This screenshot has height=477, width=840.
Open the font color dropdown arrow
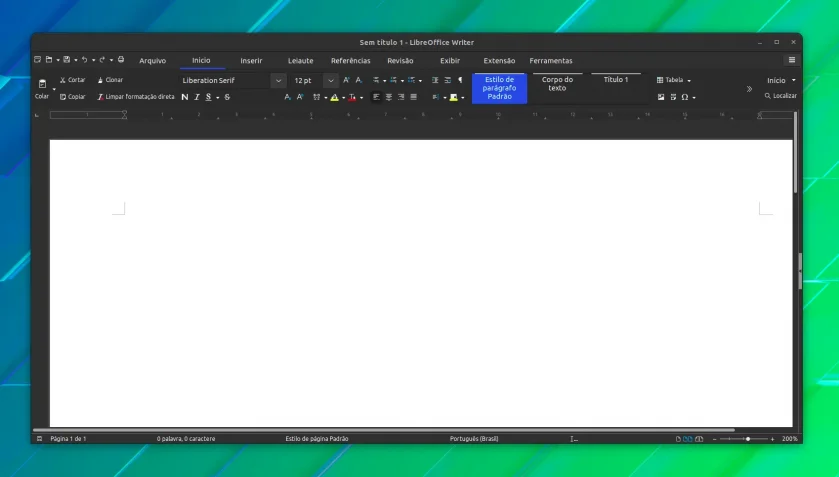tap(362, 98)
